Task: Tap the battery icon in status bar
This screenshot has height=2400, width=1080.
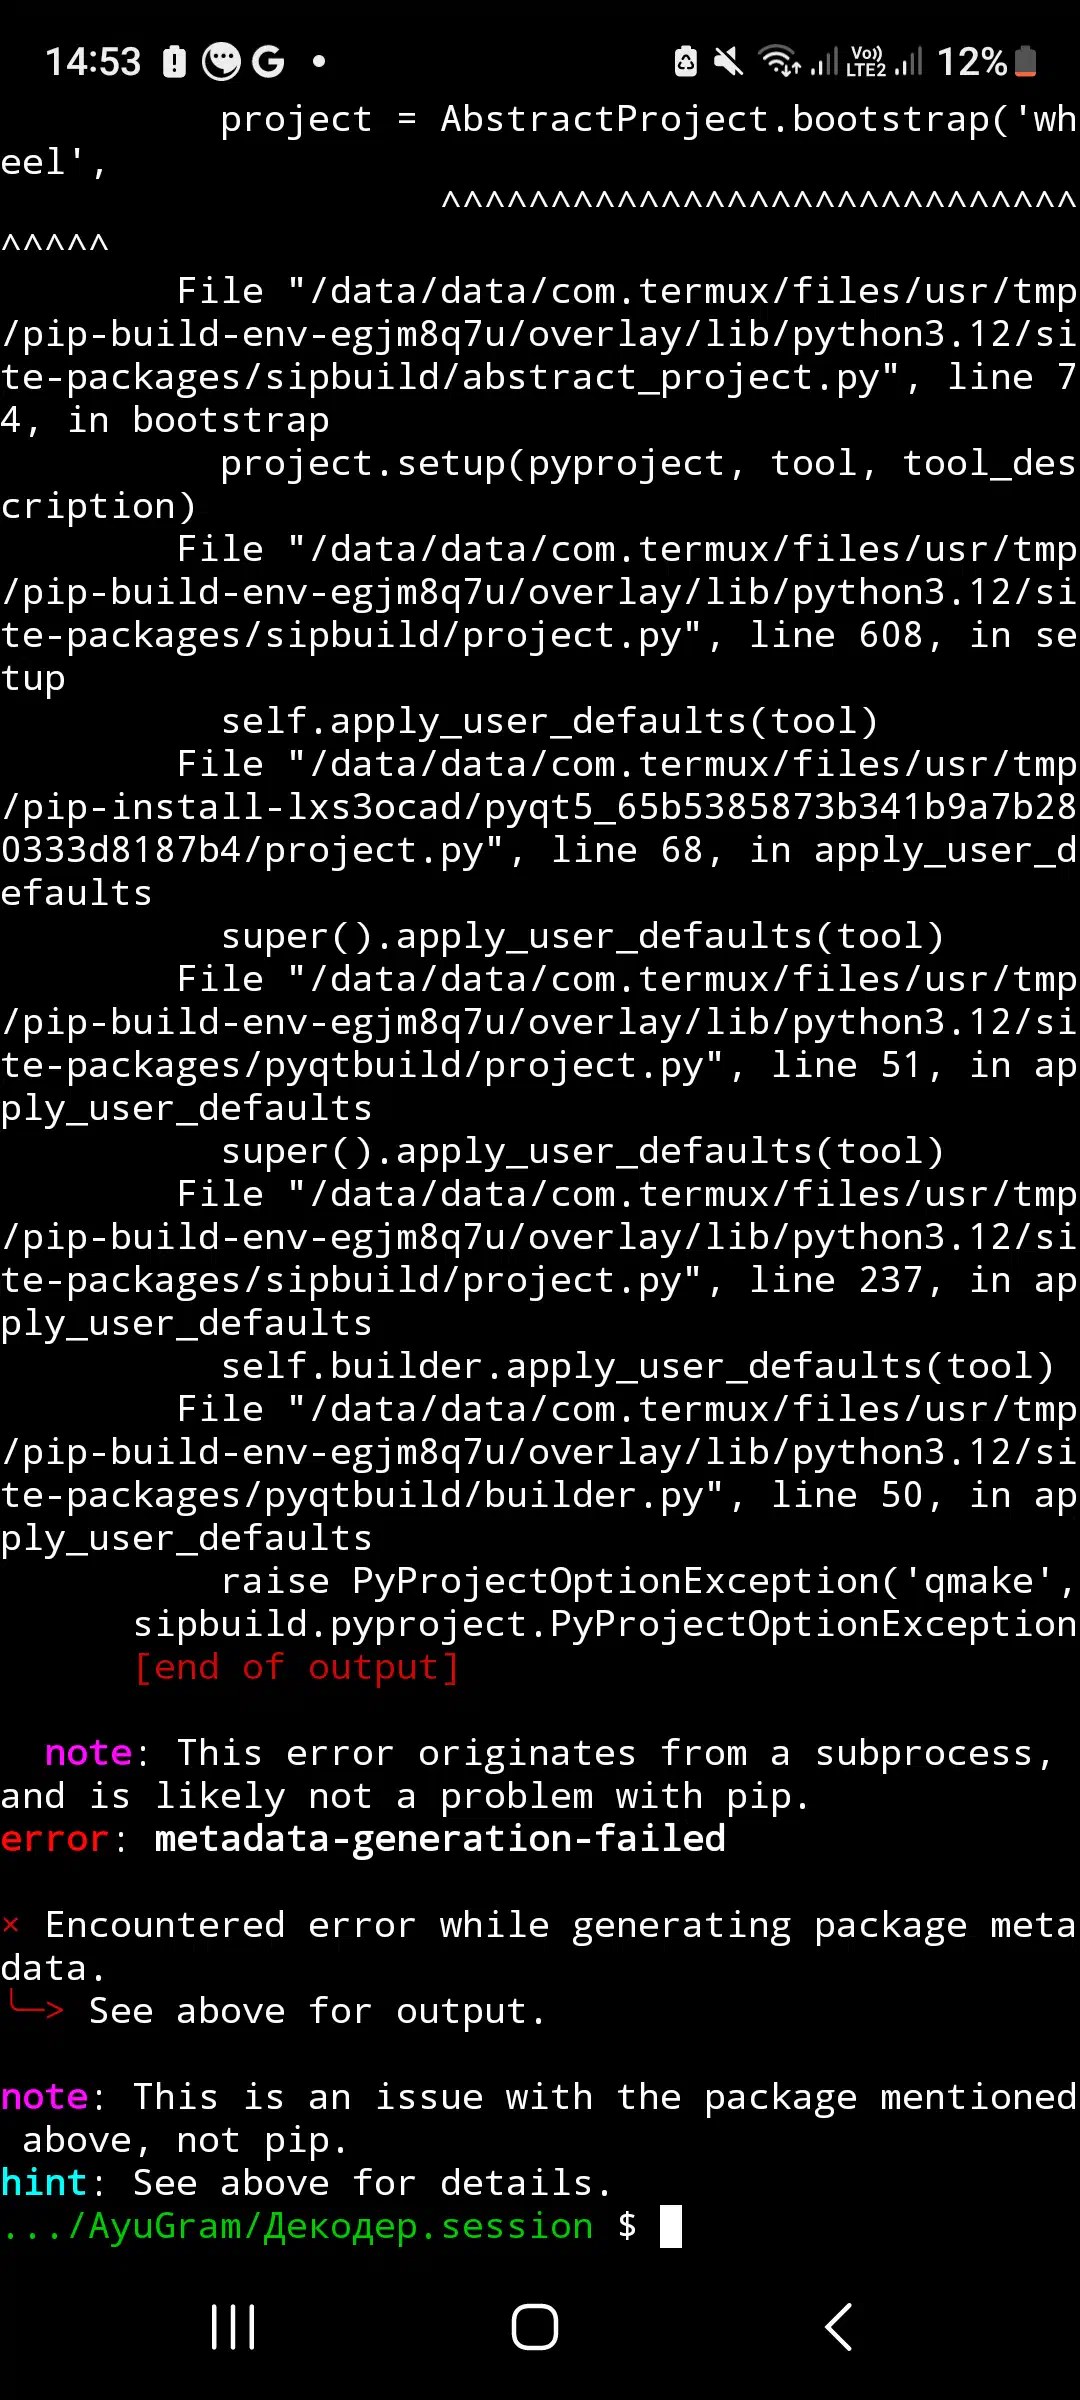Action: 1026,62
